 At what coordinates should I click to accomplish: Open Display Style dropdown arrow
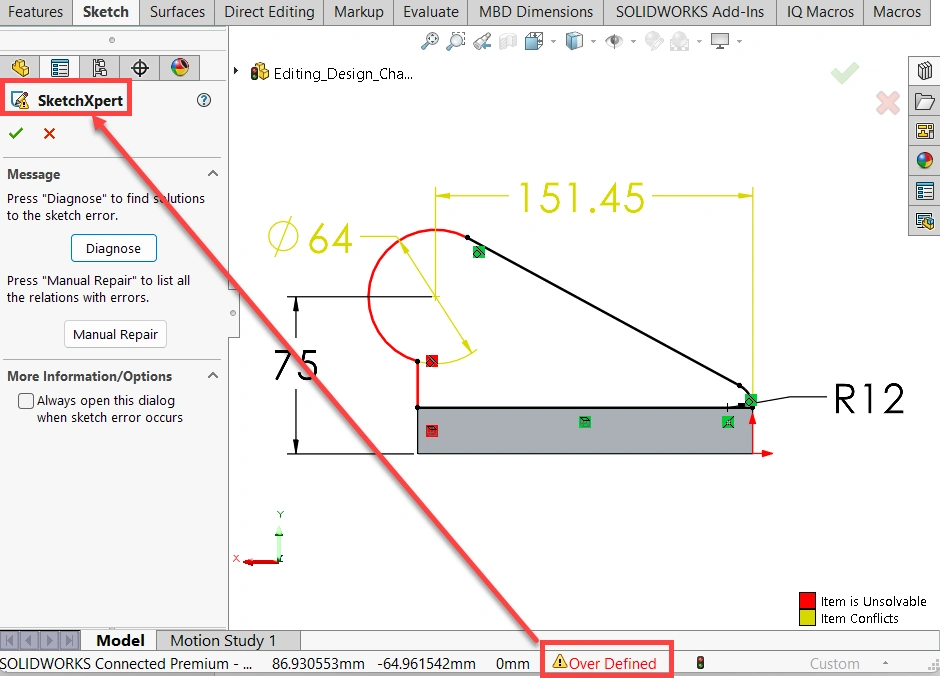pos(593,41)
